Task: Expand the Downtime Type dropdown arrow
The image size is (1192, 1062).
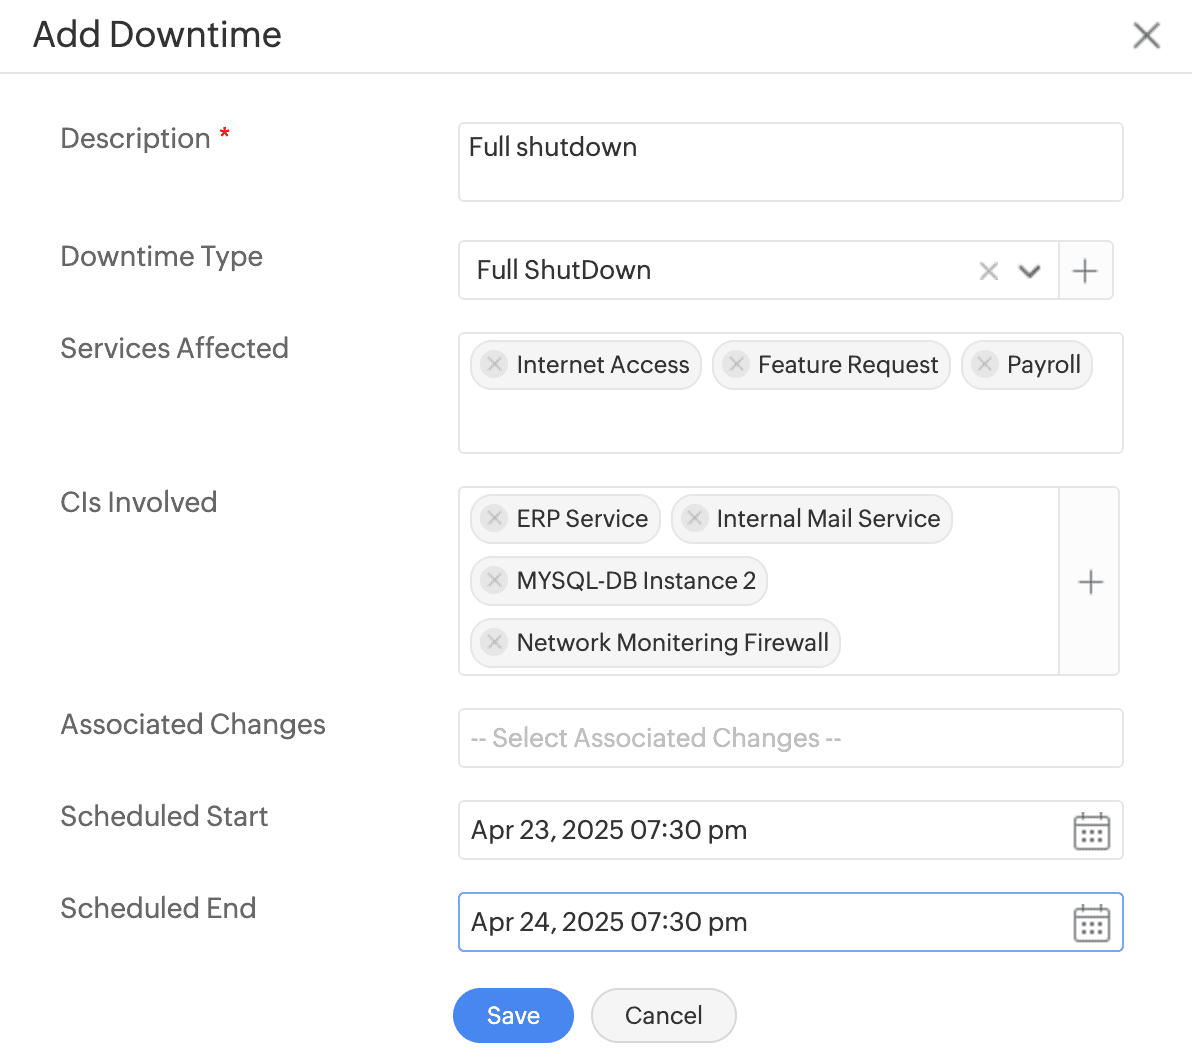Action: [x=1029, y=271]
